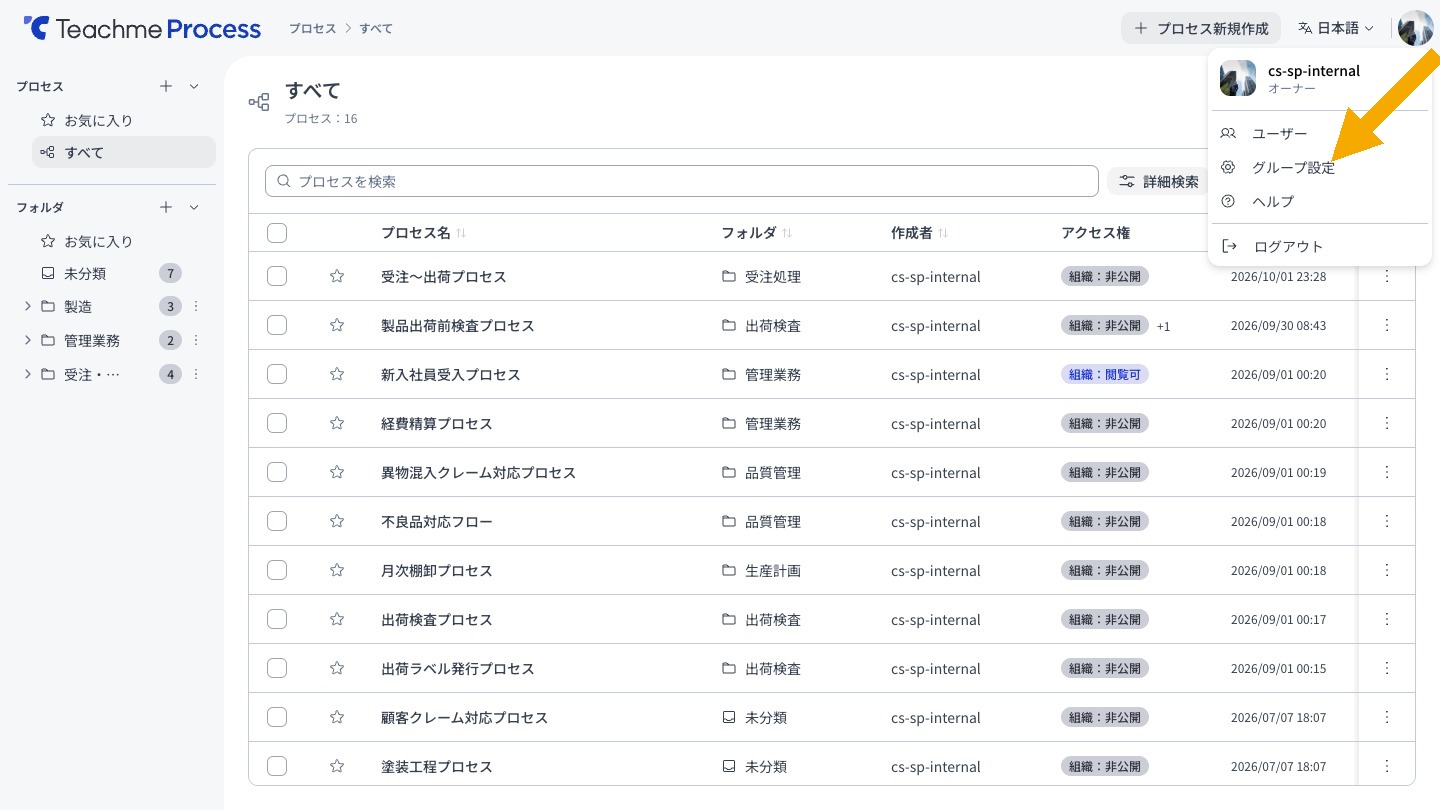
Task: Star the 受注〜出荷プロセス row as favorite
Action: (337, 276)
